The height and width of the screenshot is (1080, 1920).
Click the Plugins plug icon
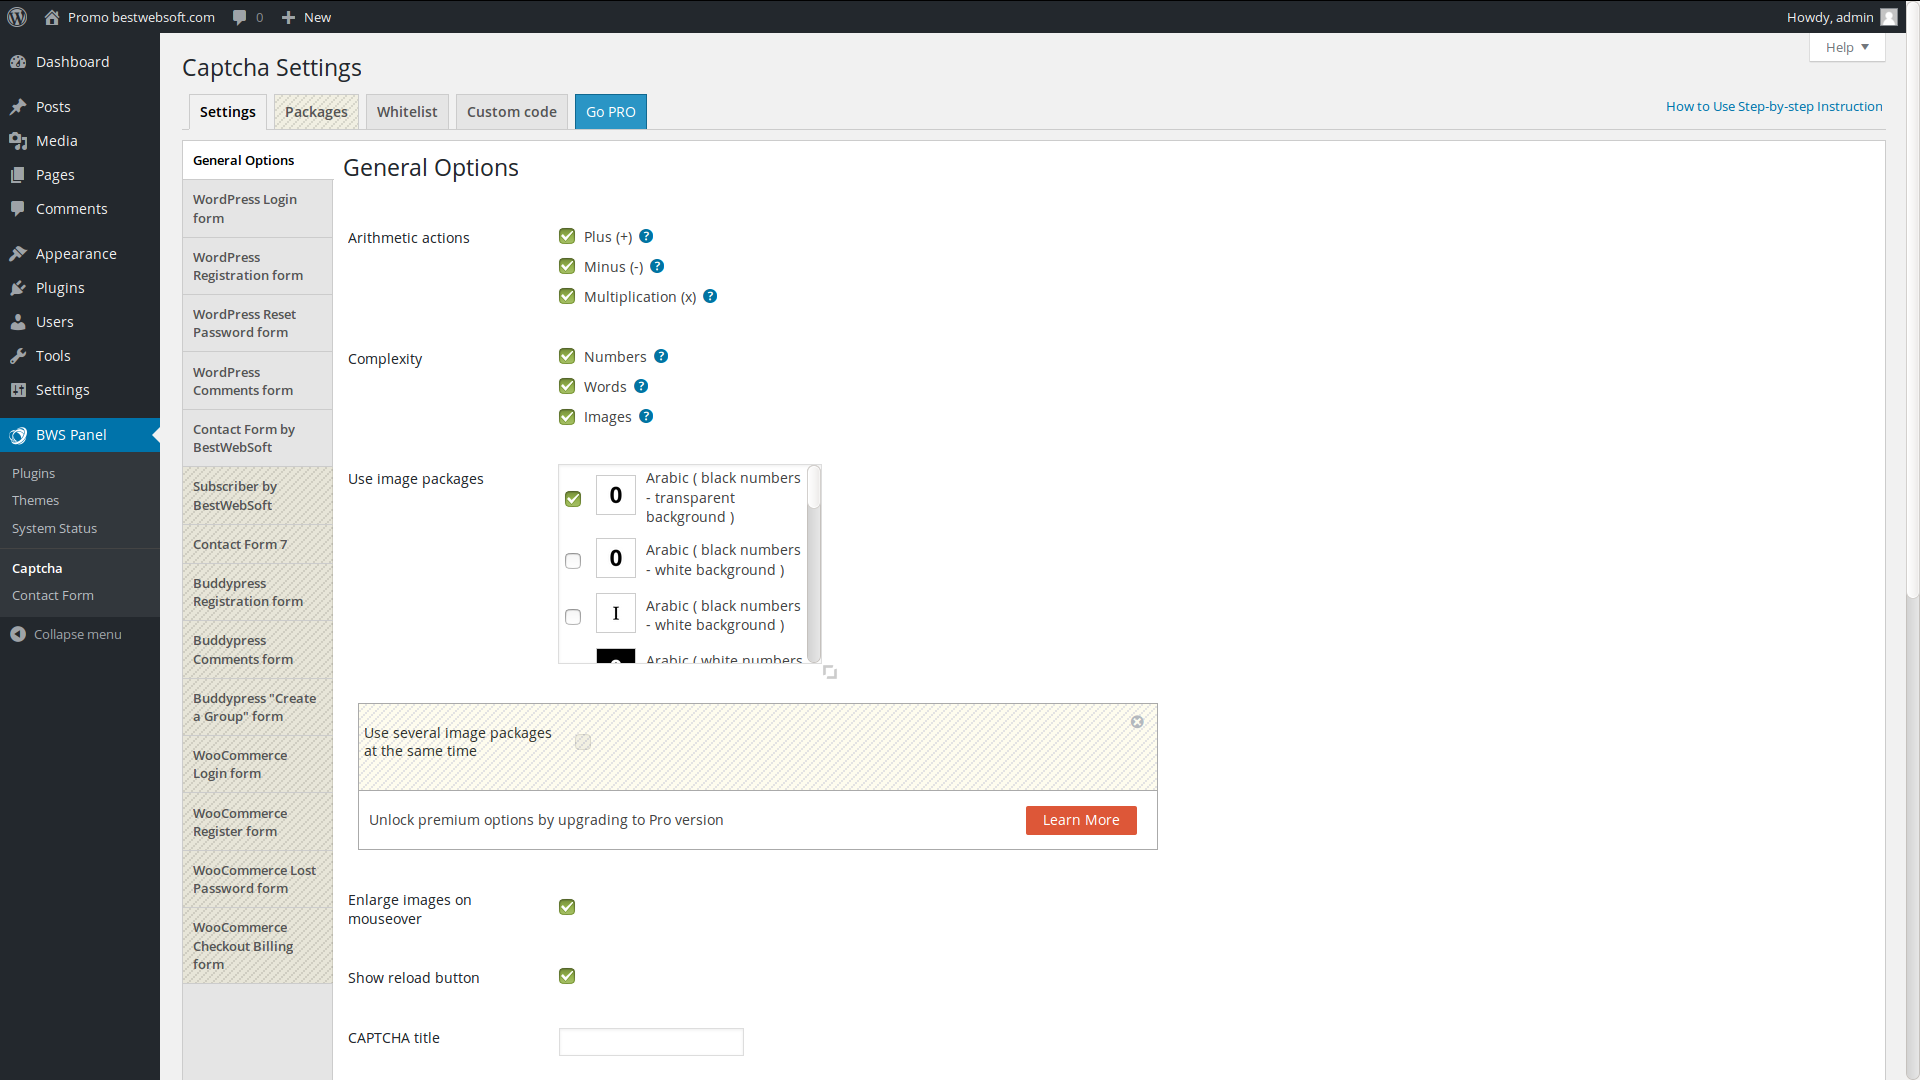pyautogui.click(x=18, y=288)
